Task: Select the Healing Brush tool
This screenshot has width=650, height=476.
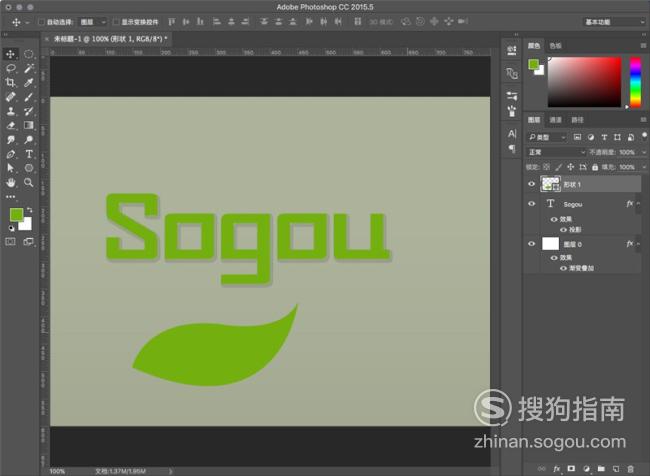Action: coord(10,97)
